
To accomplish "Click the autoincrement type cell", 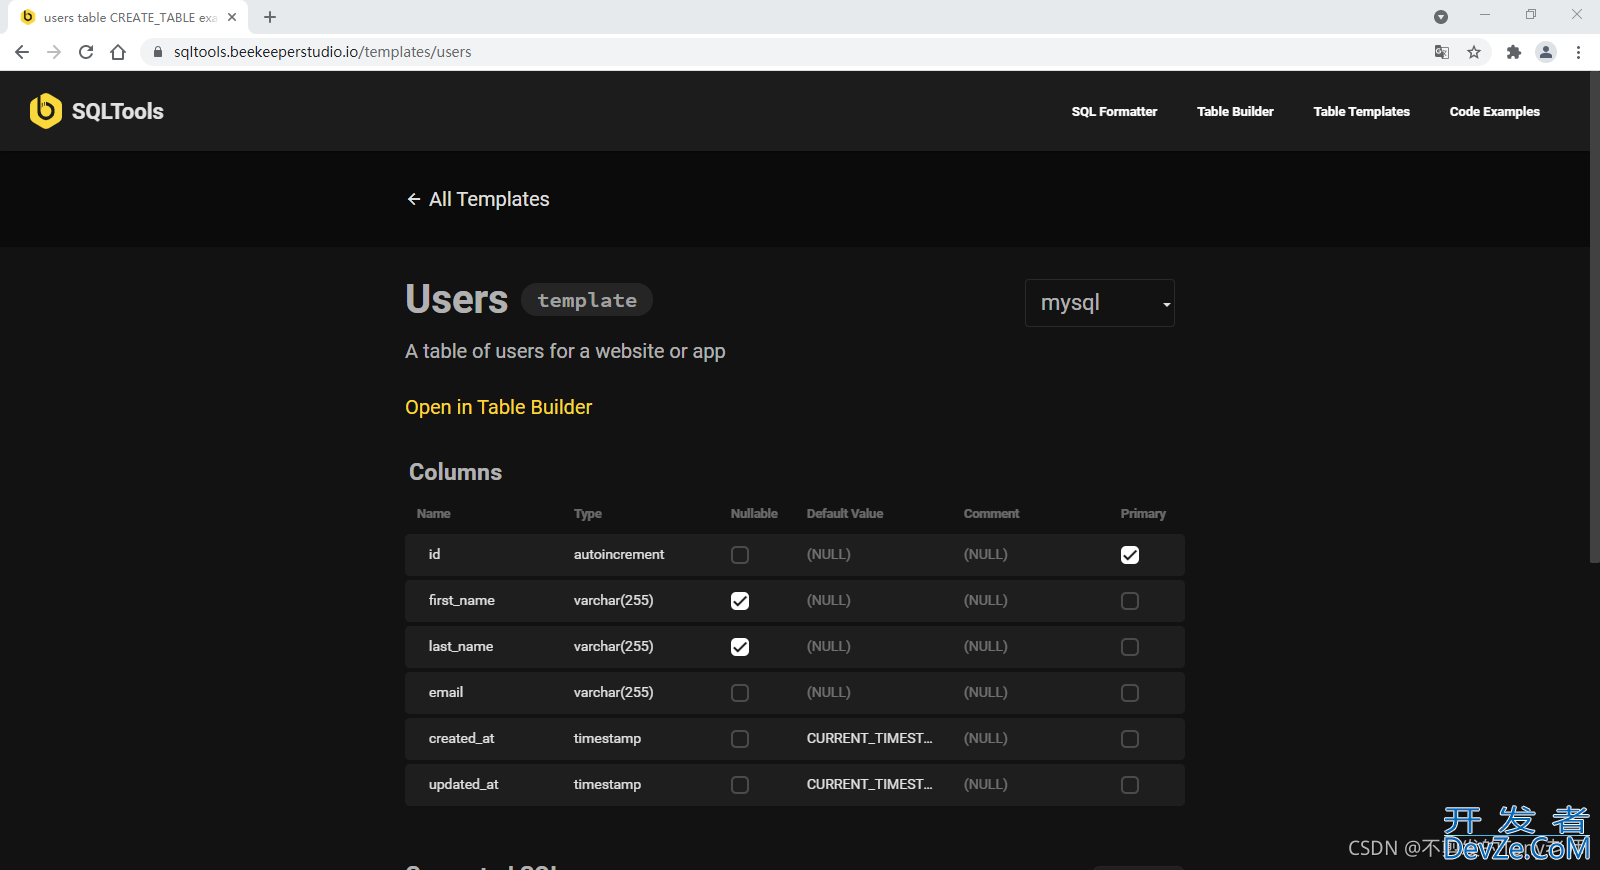I will [x=618, y=554].
